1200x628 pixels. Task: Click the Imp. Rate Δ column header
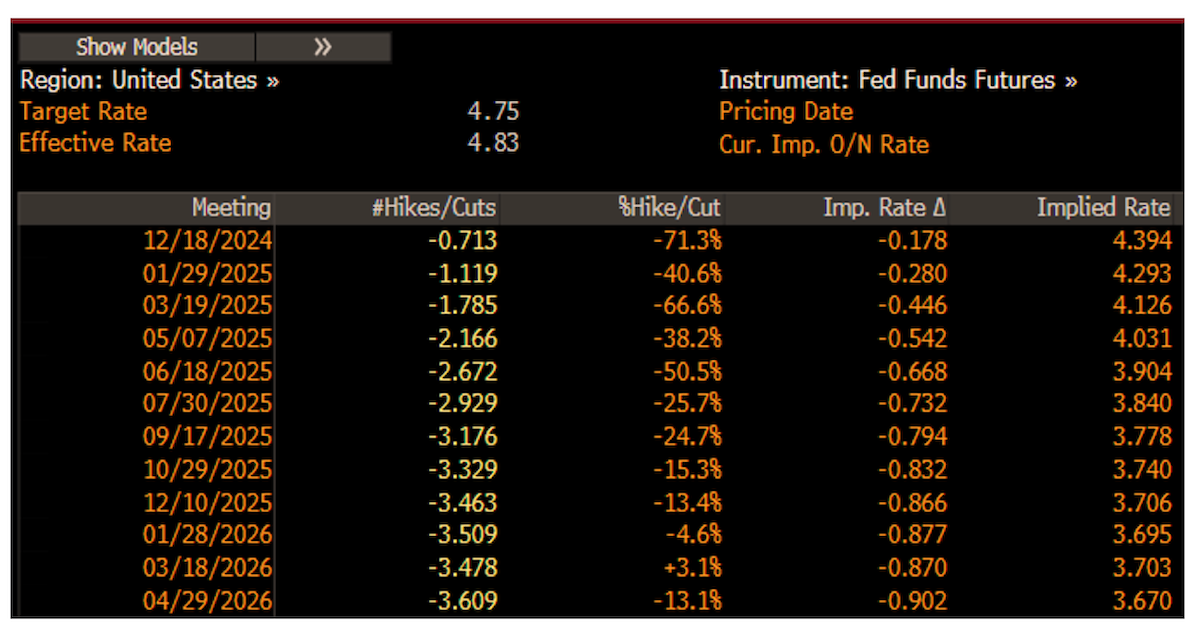884,208
